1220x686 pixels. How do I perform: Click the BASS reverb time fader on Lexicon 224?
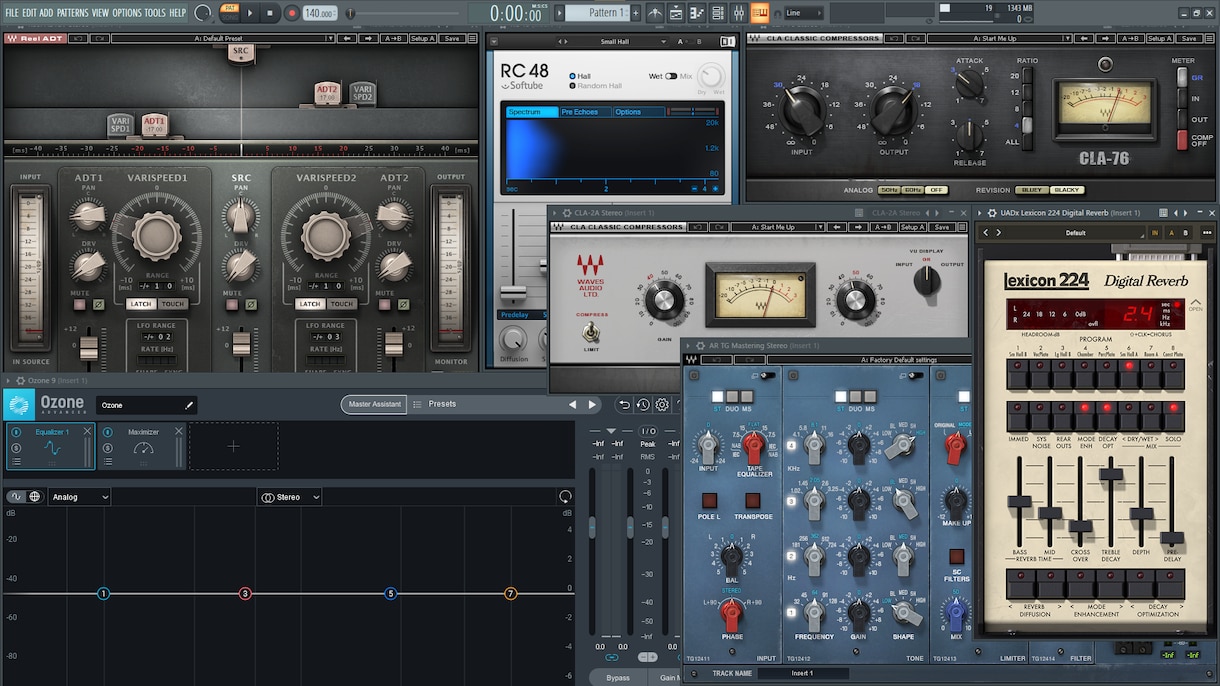click(1019, 501)
